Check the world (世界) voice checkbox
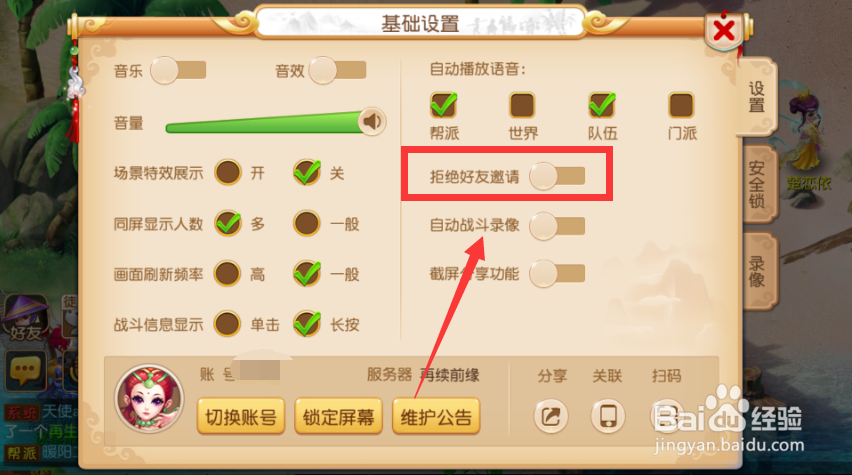 click(x=522, y=105)
